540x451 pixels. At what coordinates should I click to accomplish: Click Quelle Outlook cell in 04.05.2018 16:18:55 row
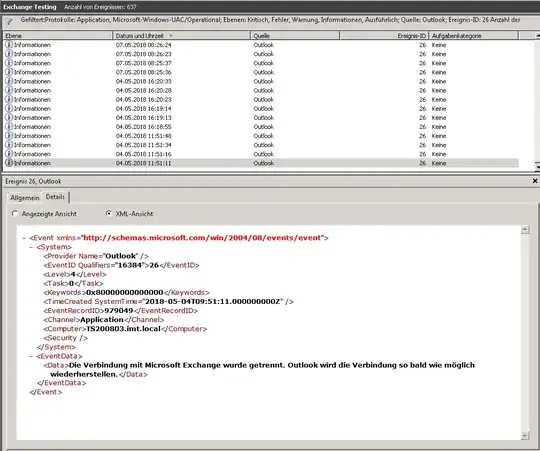263,127
